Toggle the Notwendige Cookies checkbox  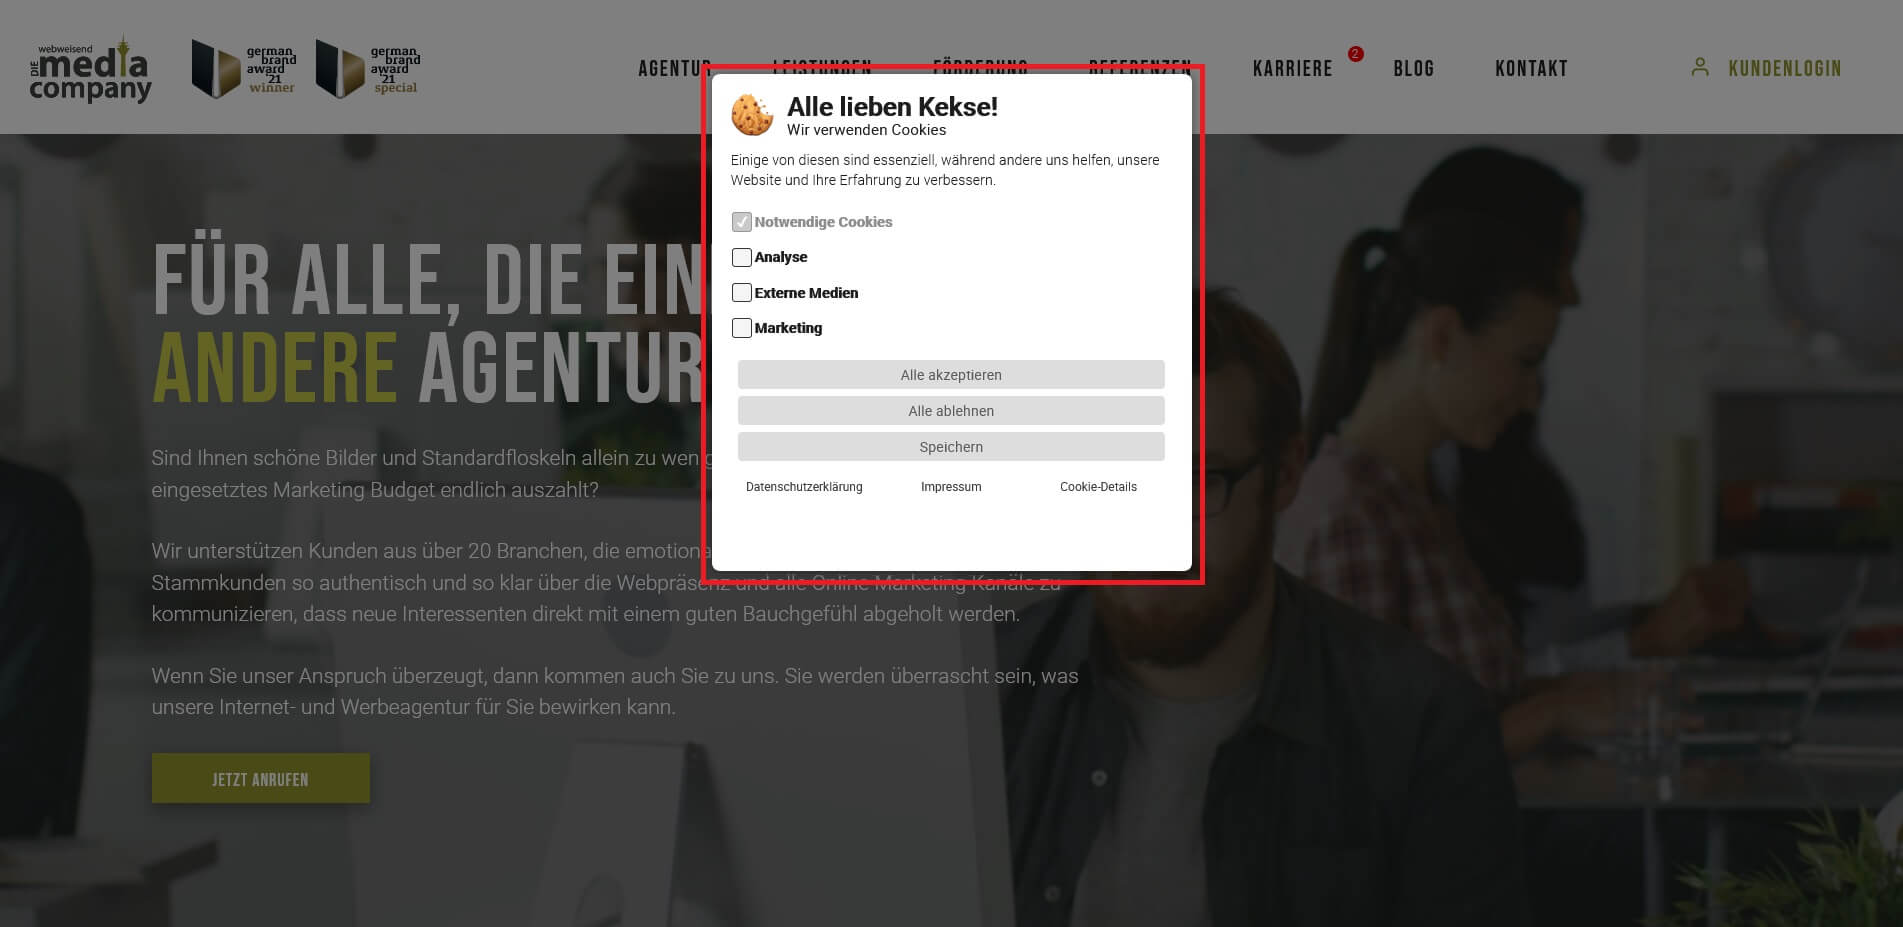pyautogui.click(x=741, y=222)
